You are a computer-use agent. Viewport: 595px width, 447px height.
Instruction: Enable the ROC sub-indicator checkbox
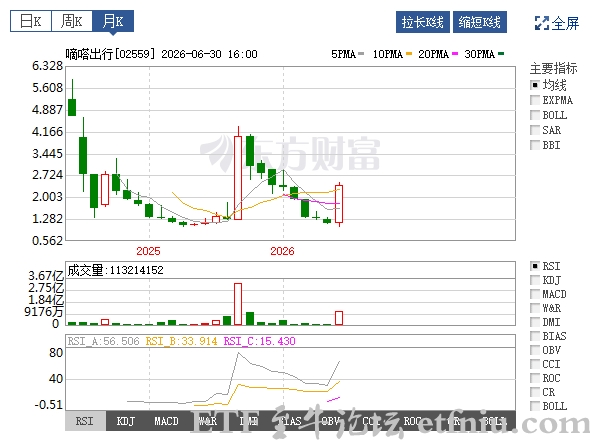(535, 378)
